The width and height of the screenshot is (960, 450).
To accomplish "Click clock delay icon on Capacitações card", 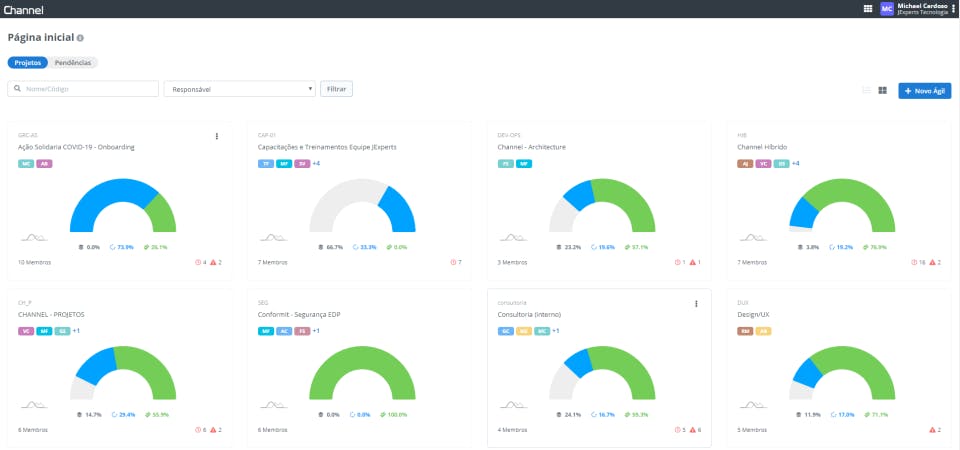I will (454, 262).
